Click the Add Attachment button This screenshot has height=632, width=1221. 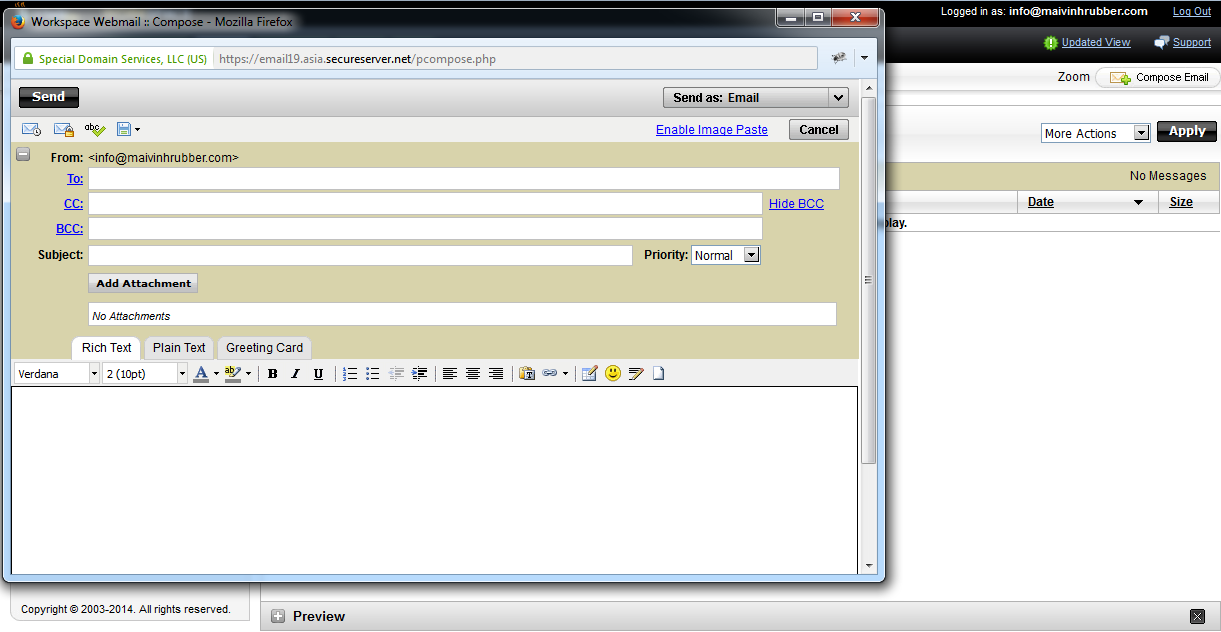(x=143, y=283)
